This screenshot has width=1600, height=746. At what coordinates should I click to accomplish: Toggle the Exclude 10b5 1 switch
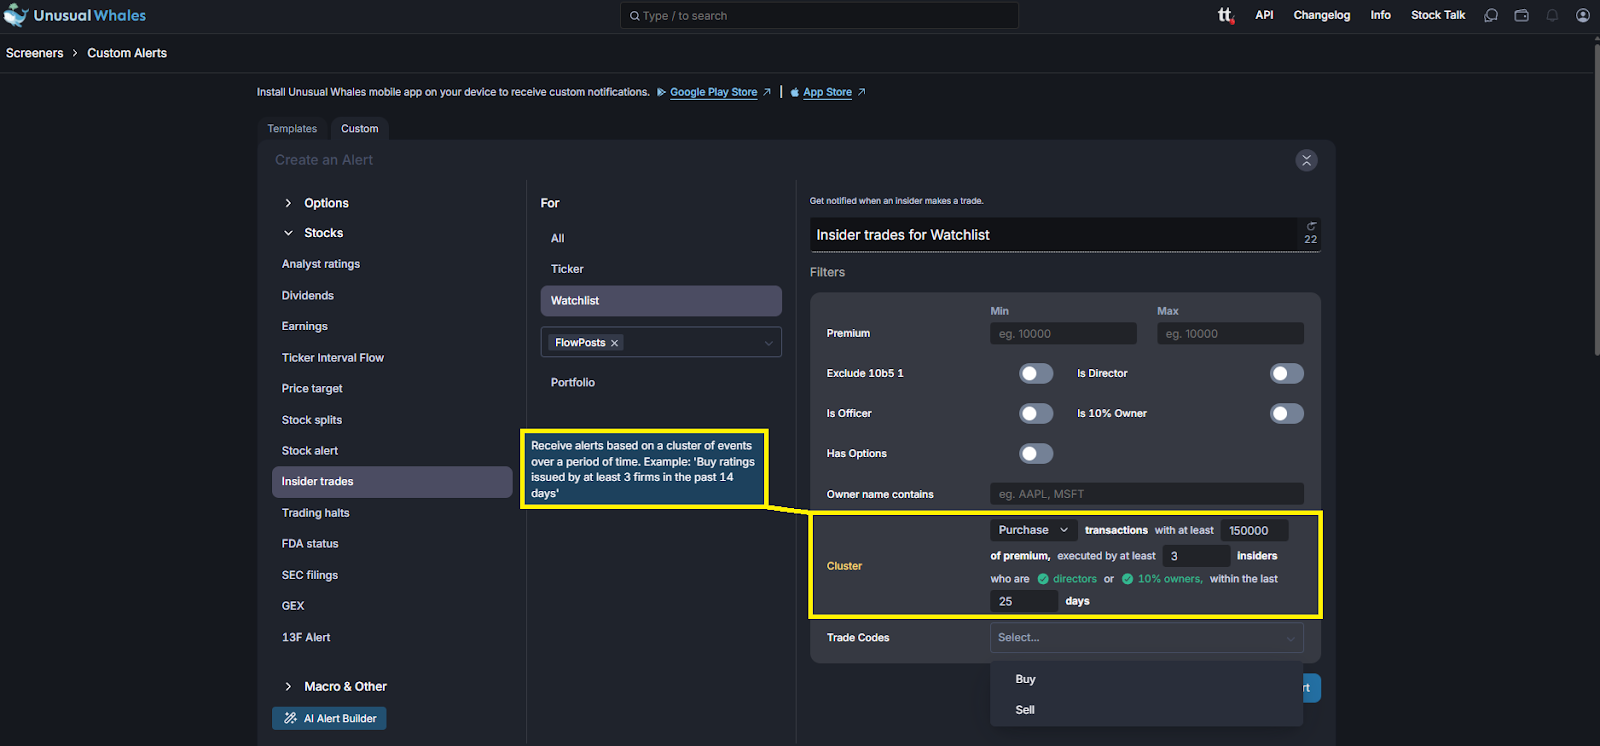click(x=1036, y=373)
